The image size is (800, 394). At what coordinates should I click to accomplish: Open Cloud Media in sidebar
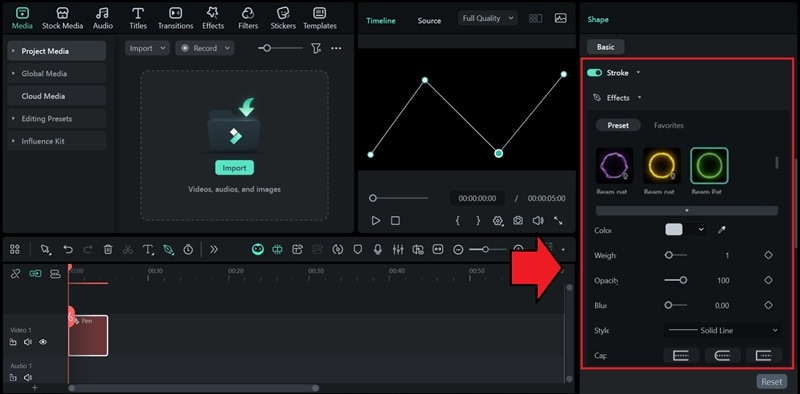coord(57,96)
